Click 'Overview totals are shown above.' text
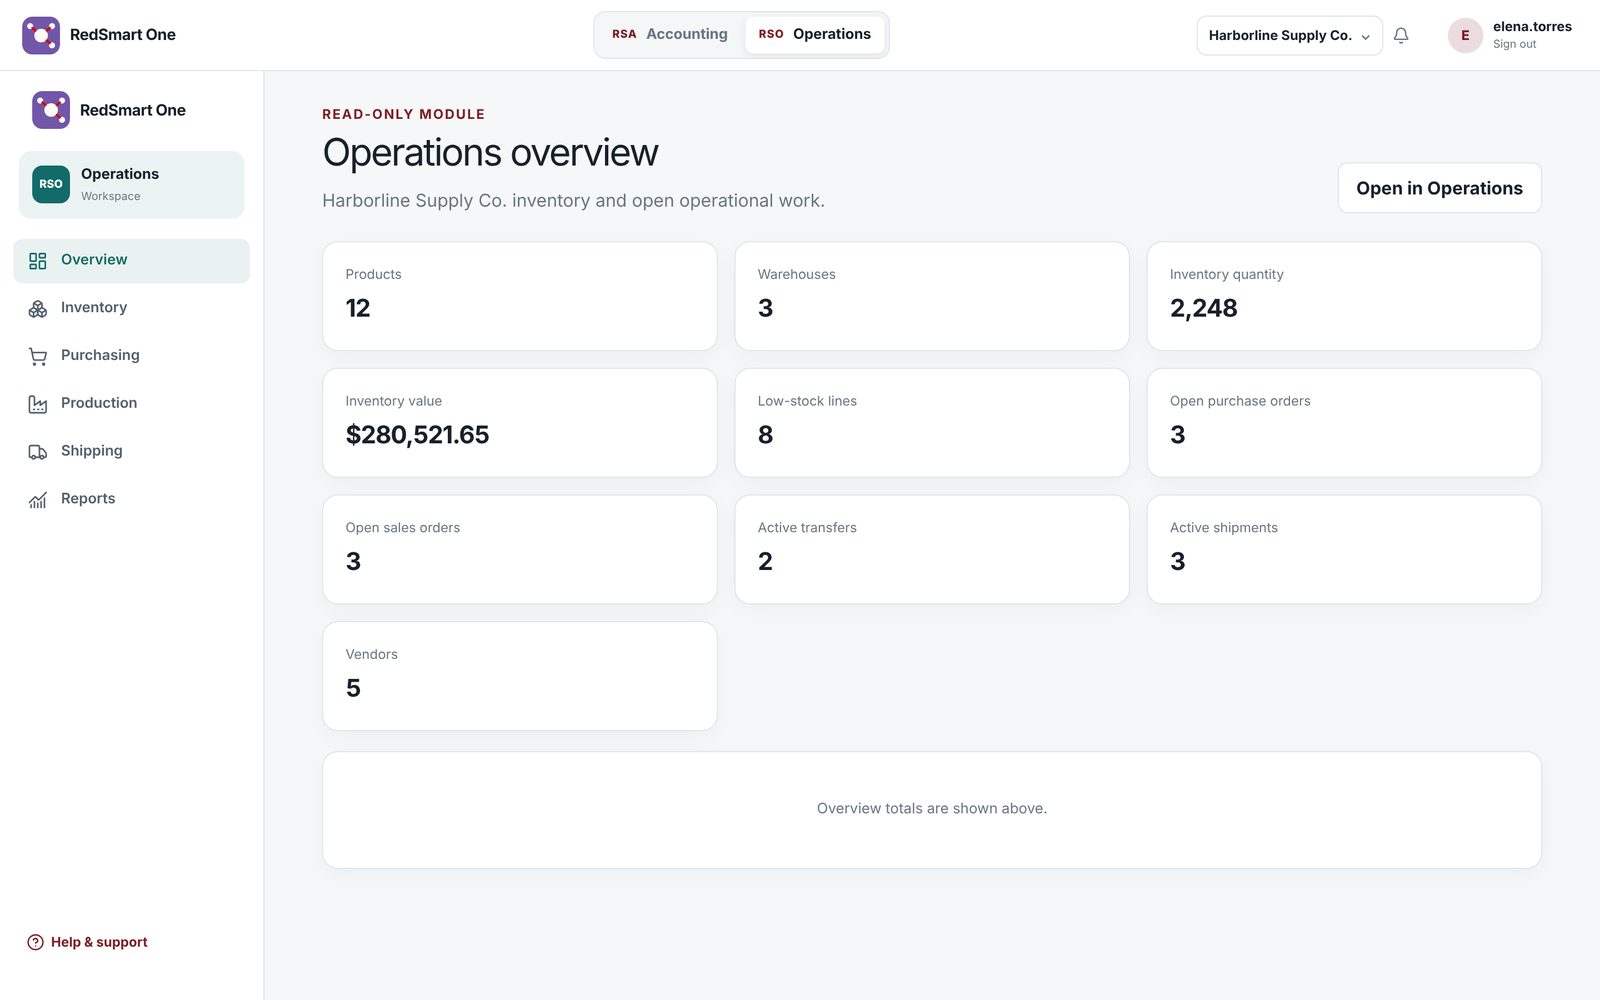The height and width of the screenshot is (1000, 1600). [932, 808]
